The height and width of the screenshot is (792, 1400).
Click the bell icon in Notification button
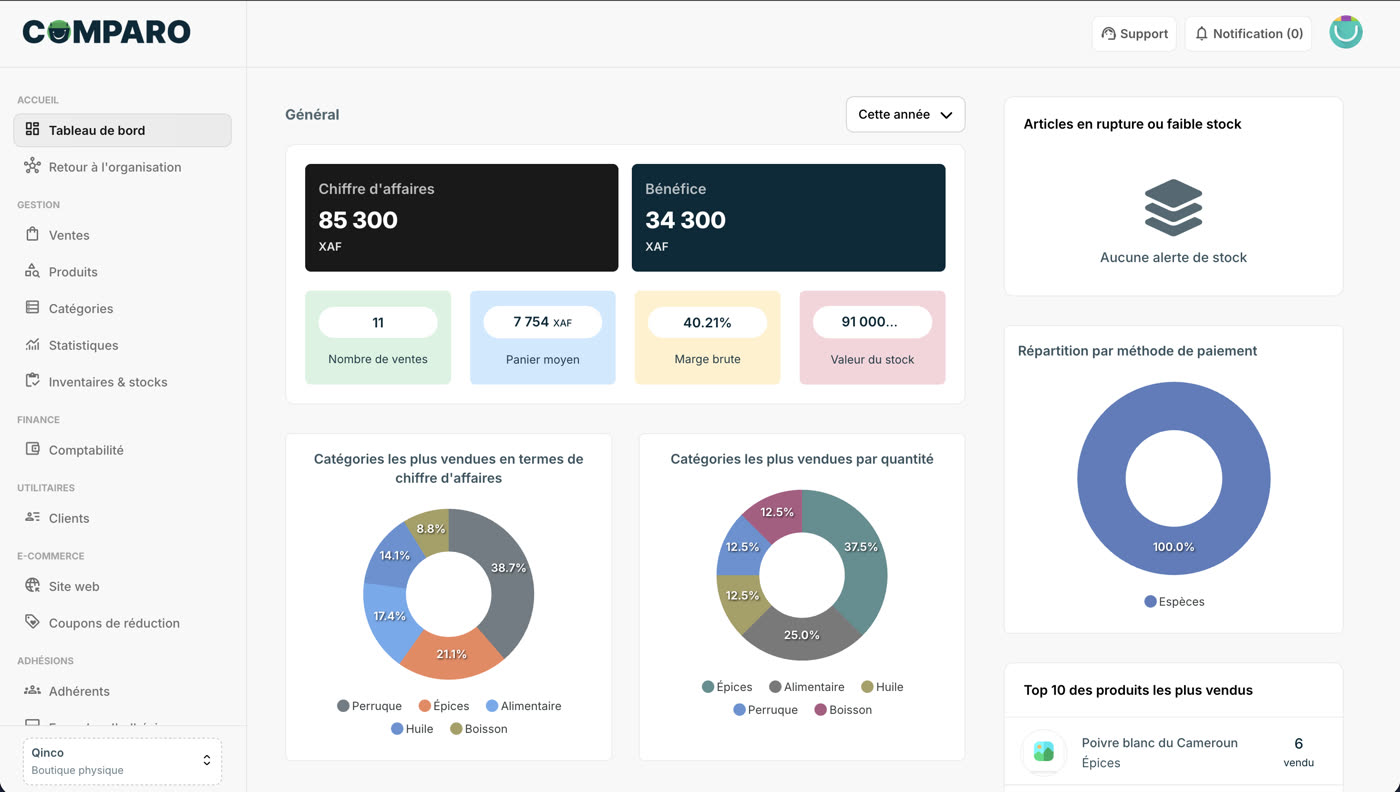[1202, 34]
